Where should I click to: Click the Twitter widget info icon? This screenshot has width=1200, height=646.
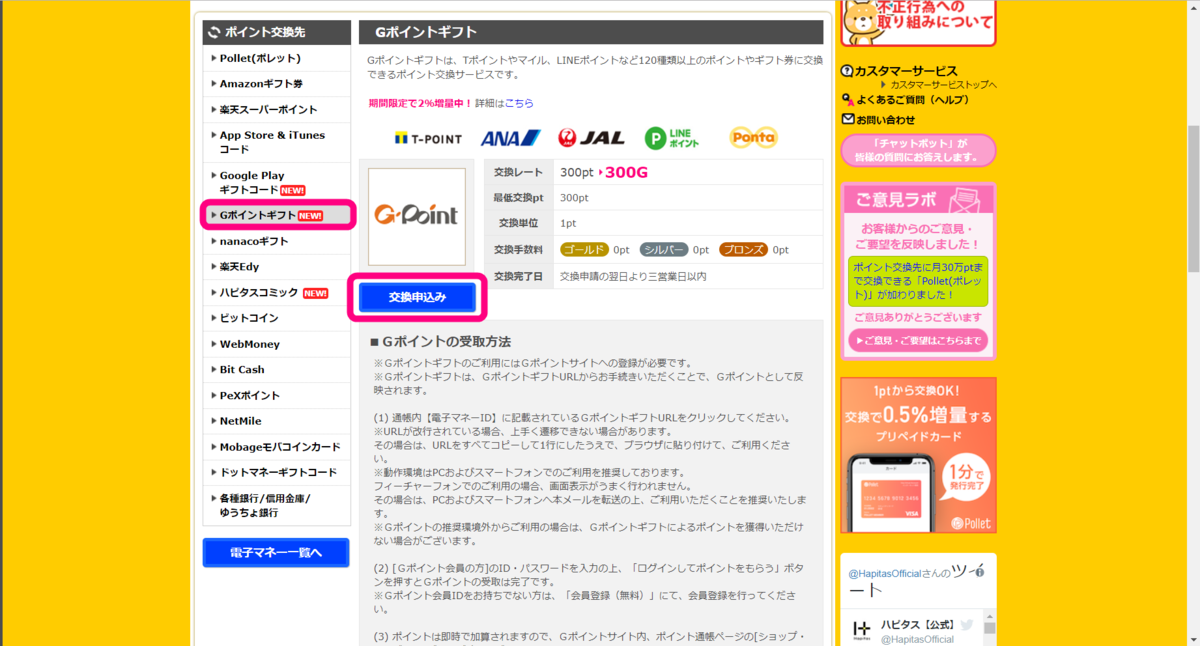pos(981,570)
